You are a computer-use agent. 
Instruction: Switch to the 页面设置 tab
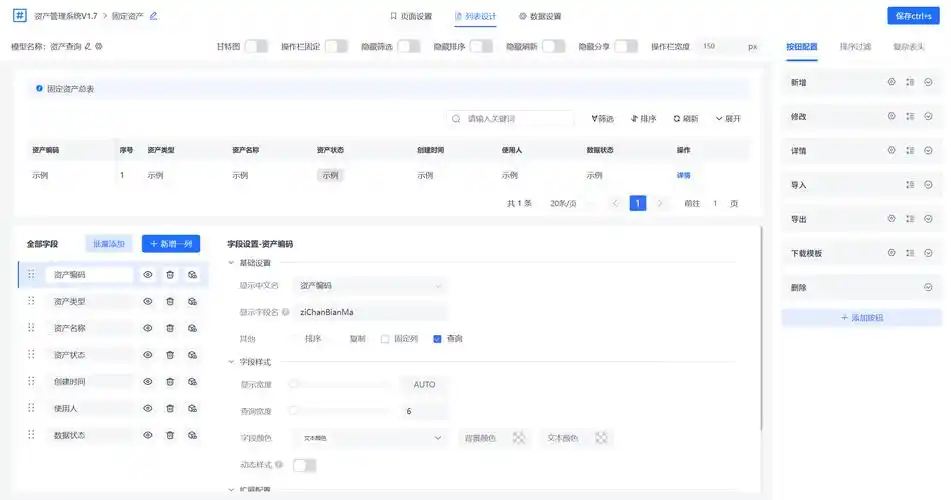[x=411, y=16]
